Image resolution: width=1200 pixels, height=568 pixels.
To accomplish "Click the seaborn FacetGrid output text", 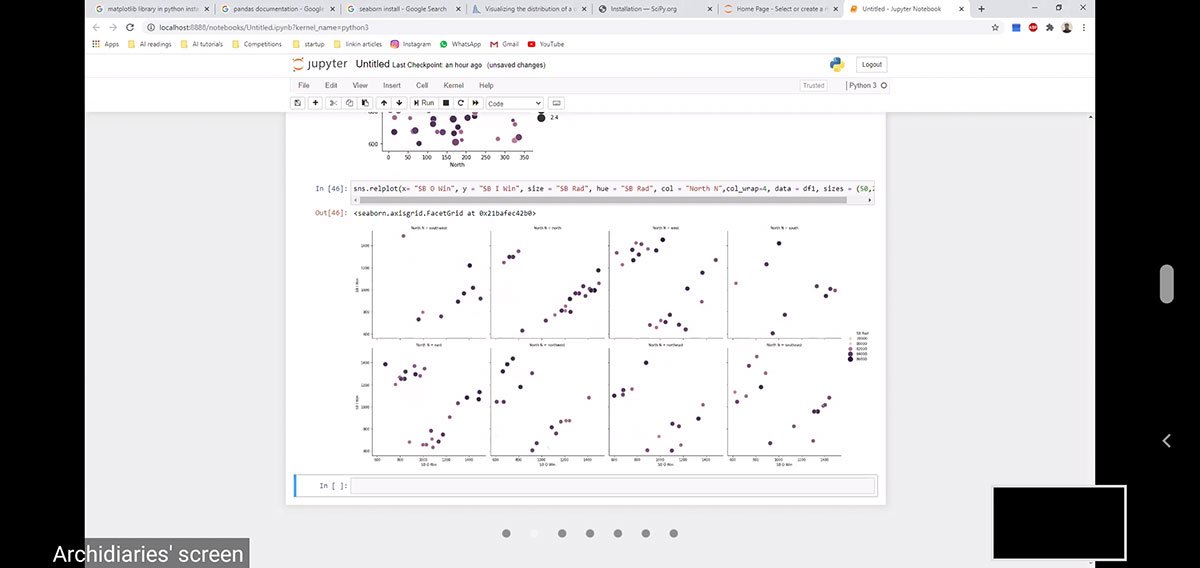I will pos(444,213).
